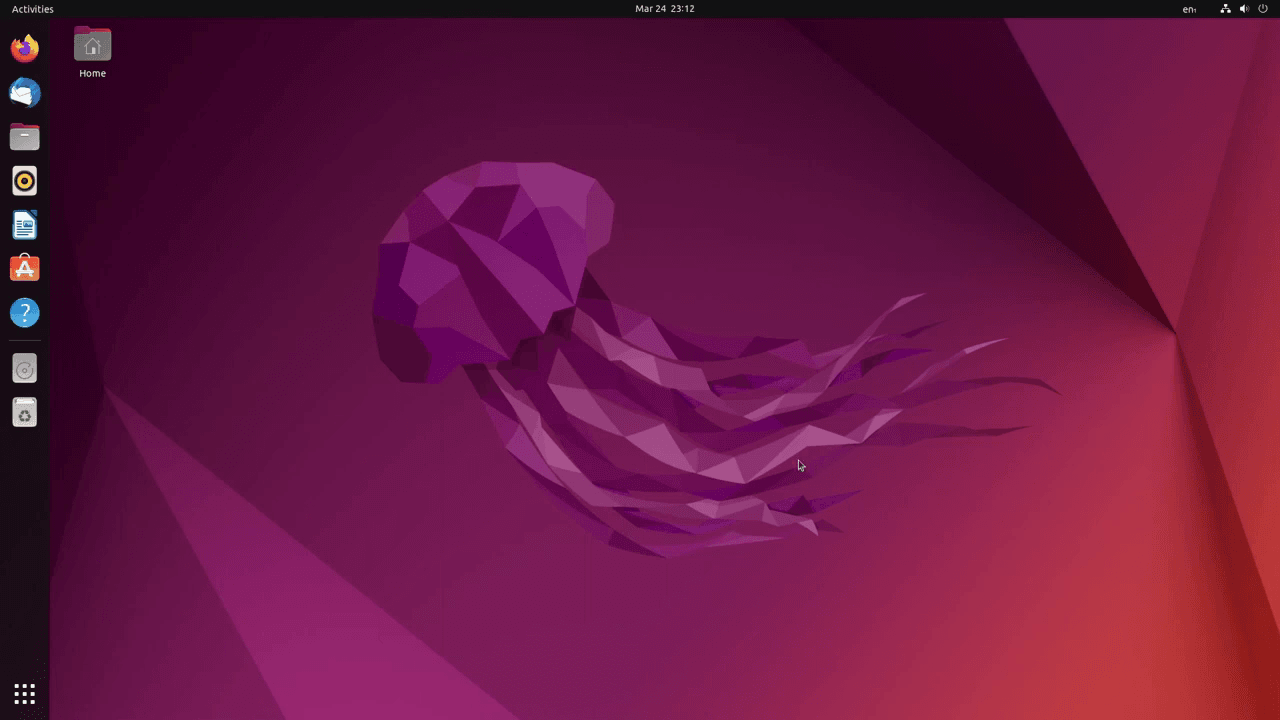Open the Disks utility from the dock
The image size is (1280, 720).
[x=24, y=368]
